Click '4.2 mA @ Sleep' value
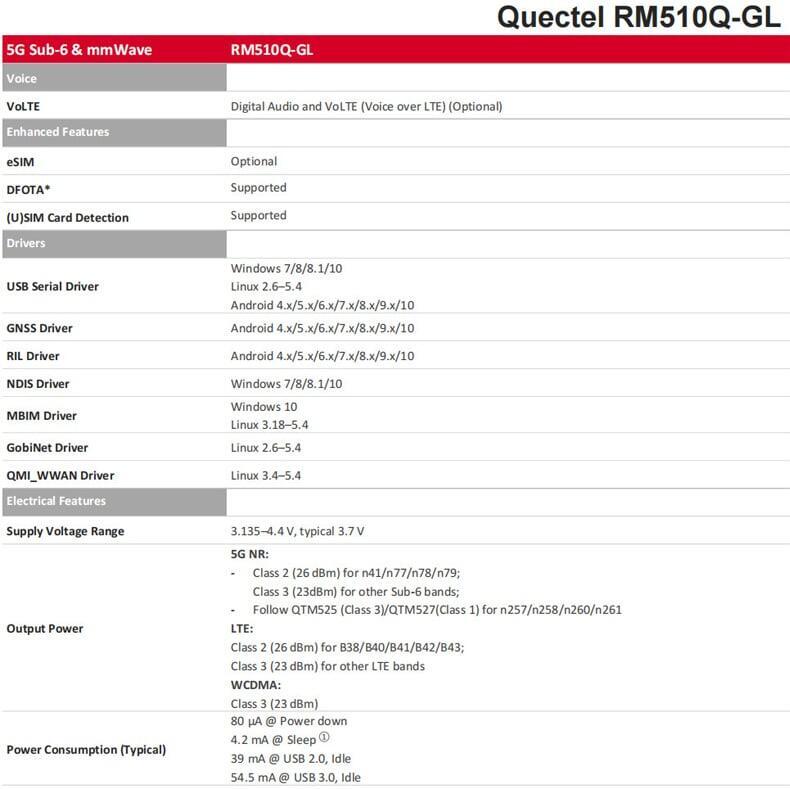The width and height of the screenshot is (790, 789). [x=280, y=740]
